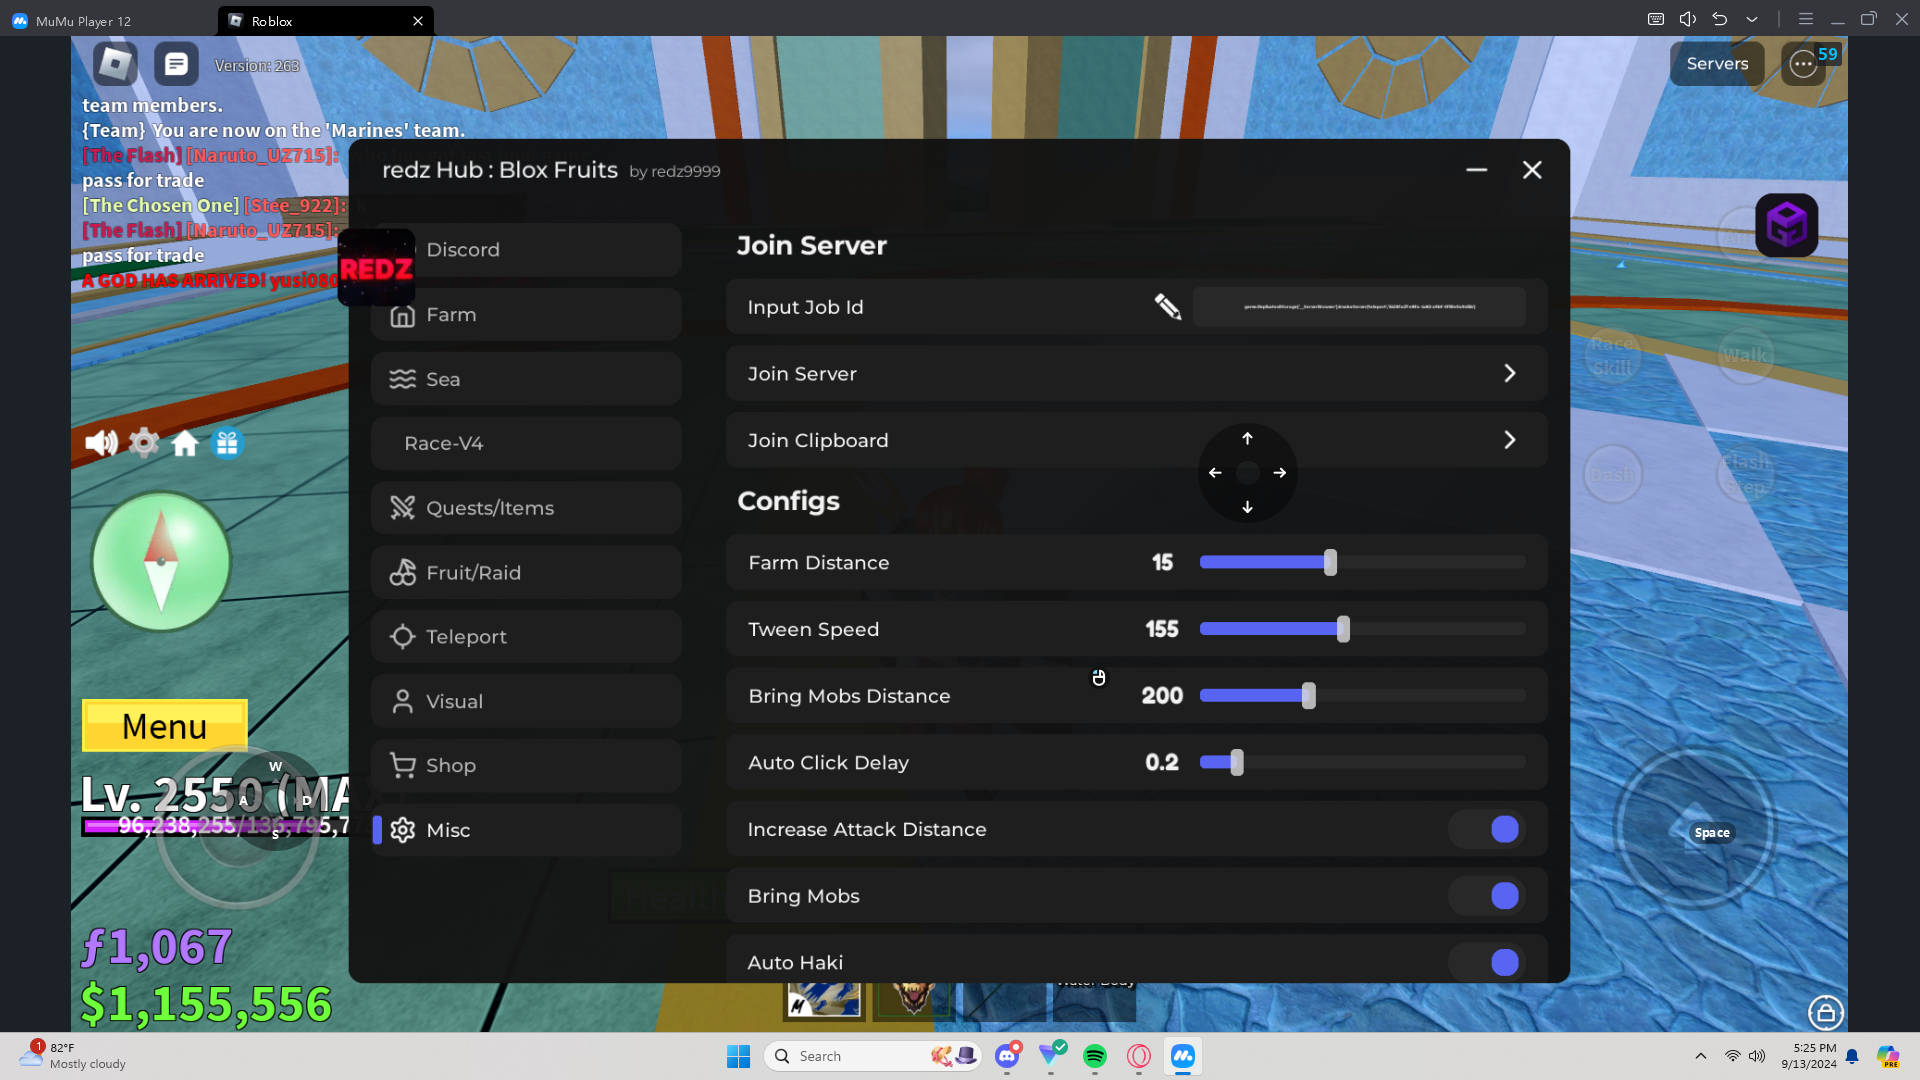Click the Bring Mobs Distance slider handle
This screenshot has height=1080, width=1920.
coord(1309,696)
